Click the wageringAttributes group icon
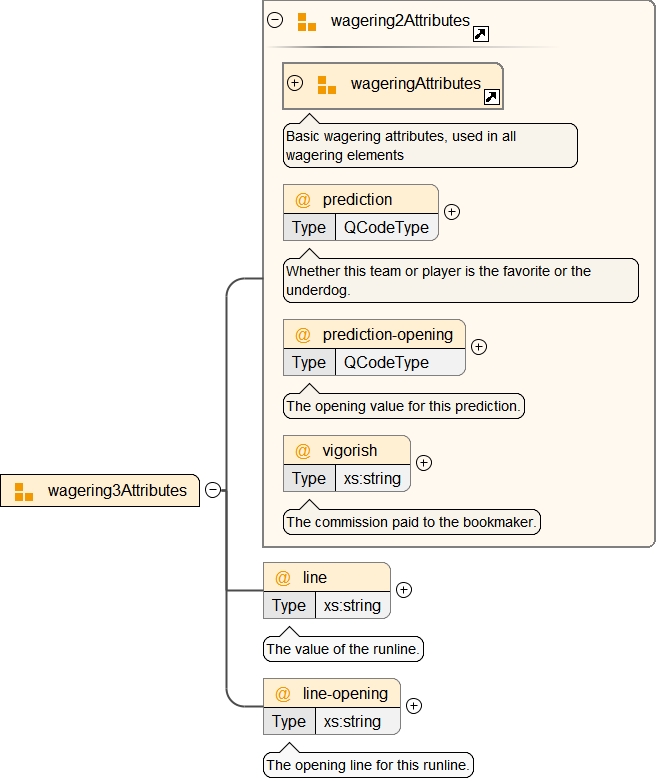The height and width of the screenshot is (781, 657). (x=327, y=85)
